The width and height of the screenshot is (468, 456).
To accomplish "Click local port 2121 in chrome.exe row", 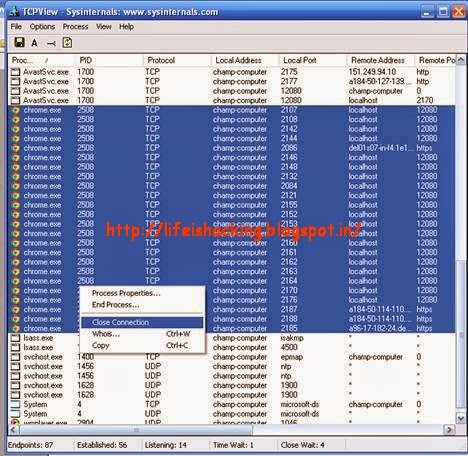I will pyautogui.click(x=289, y=195).
